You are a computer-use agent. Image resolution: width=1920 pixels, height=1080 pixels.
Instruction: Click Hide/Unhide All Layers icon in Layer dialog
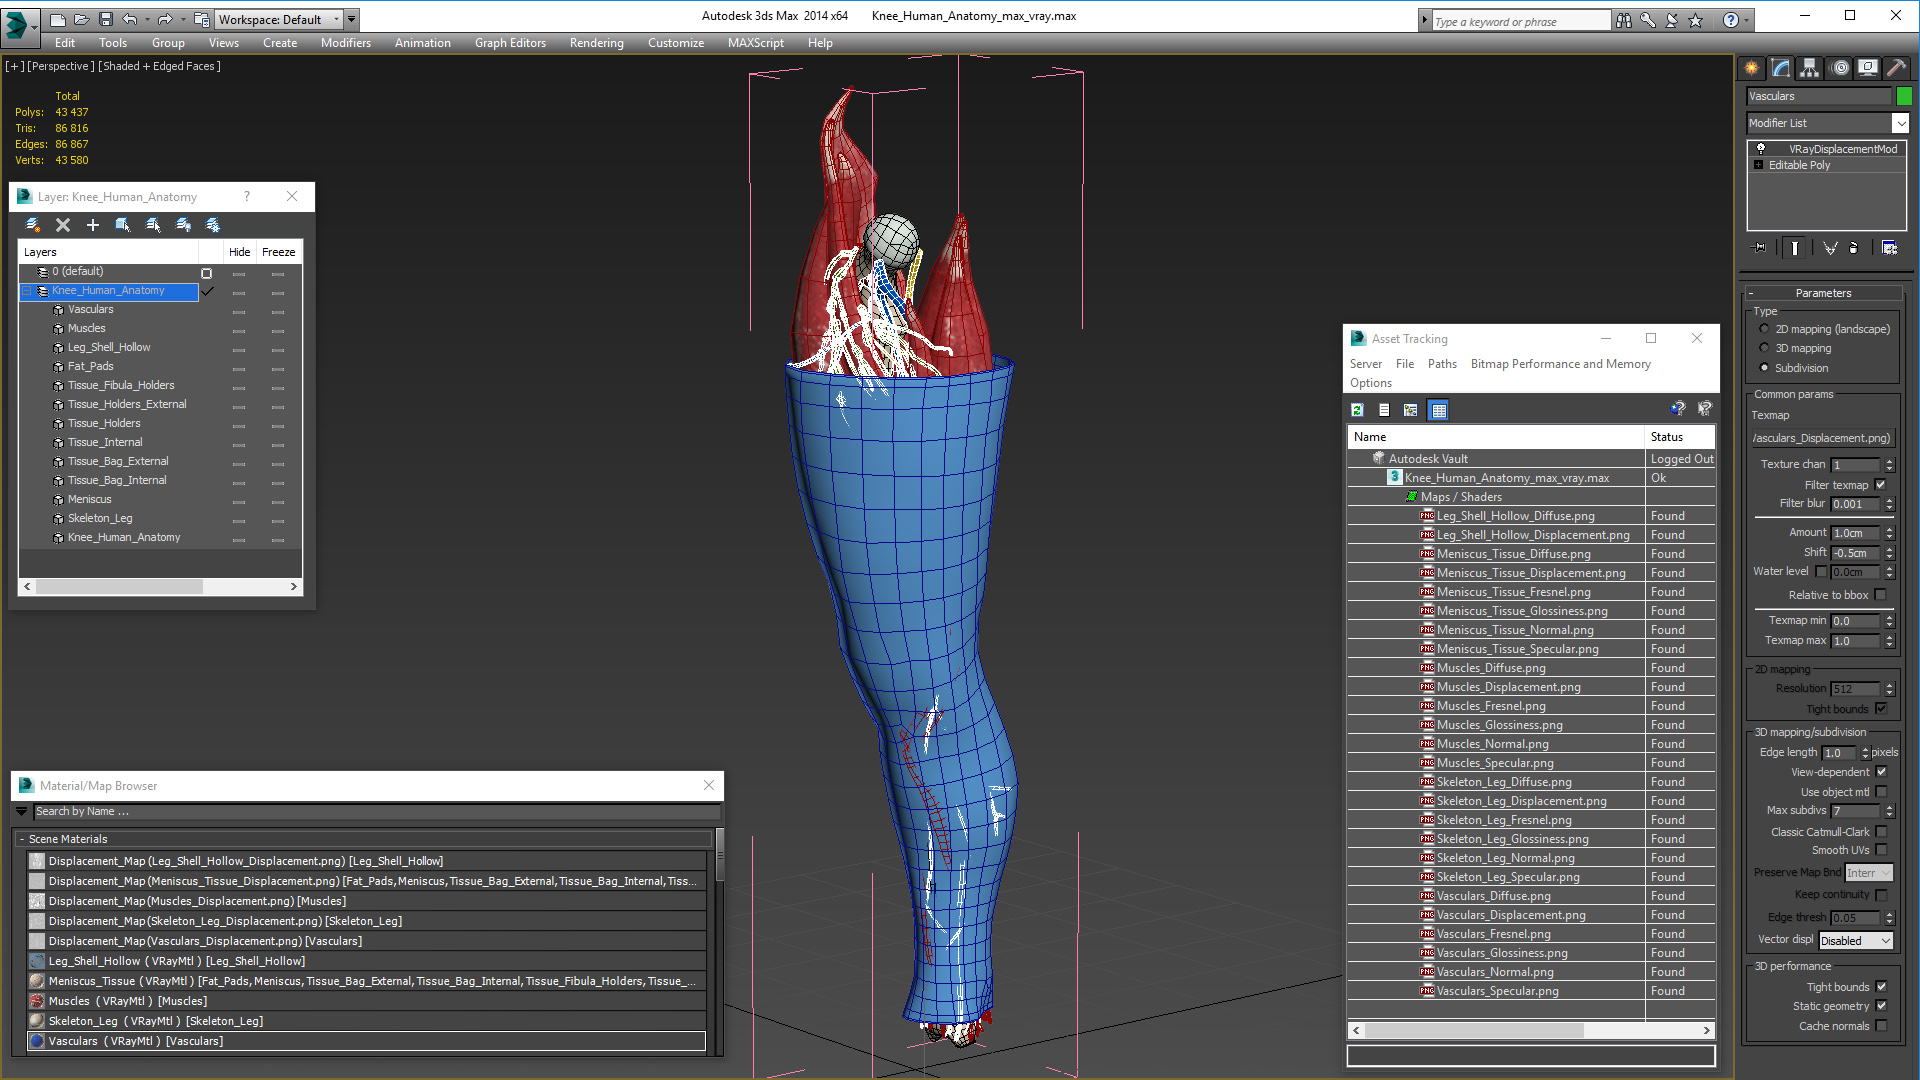pyautogui.click(x=183, y=225)
